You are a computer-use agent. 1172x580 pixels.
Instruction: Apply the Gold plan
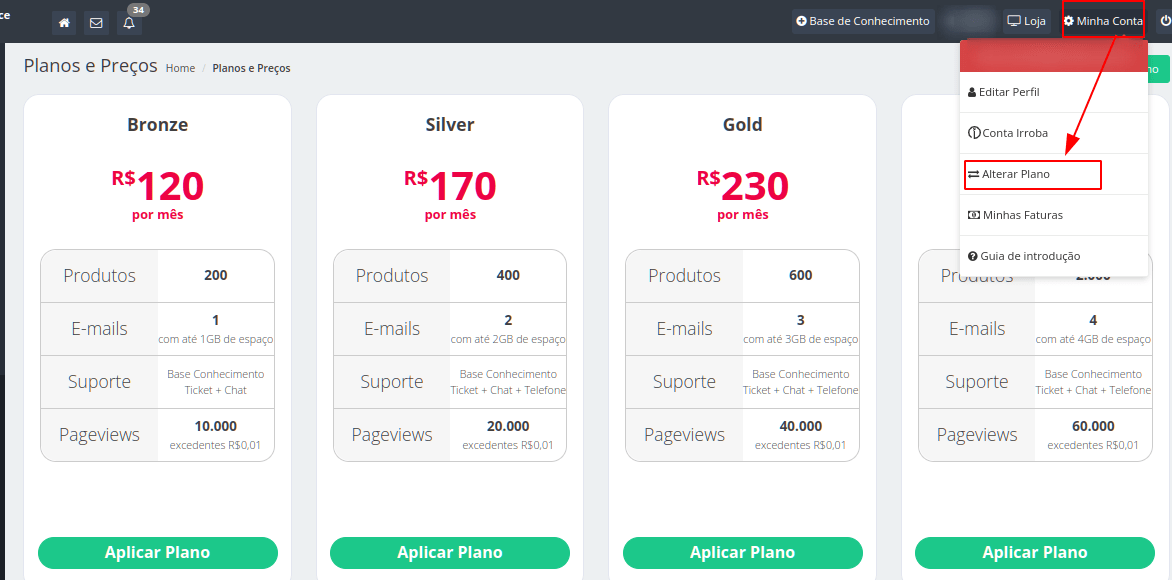pyautogui.click(x=742, y=552)
